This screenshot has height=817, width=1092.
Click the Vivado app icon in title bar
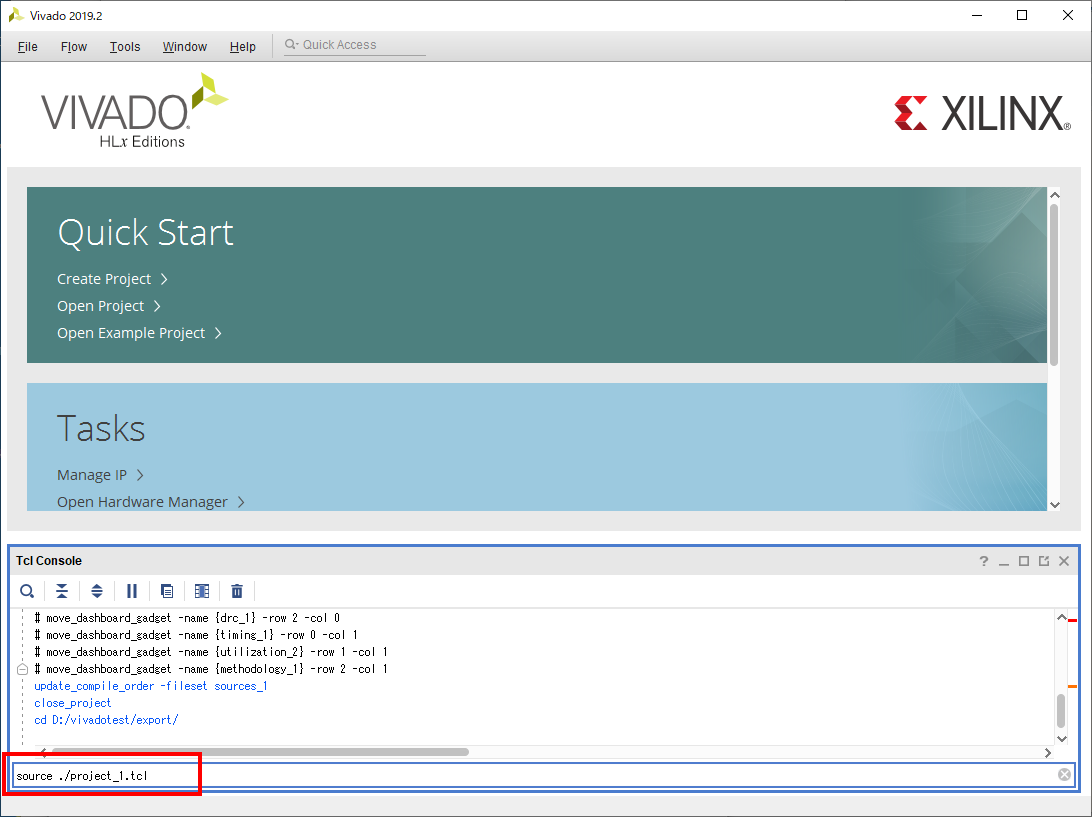pos(15,15)
